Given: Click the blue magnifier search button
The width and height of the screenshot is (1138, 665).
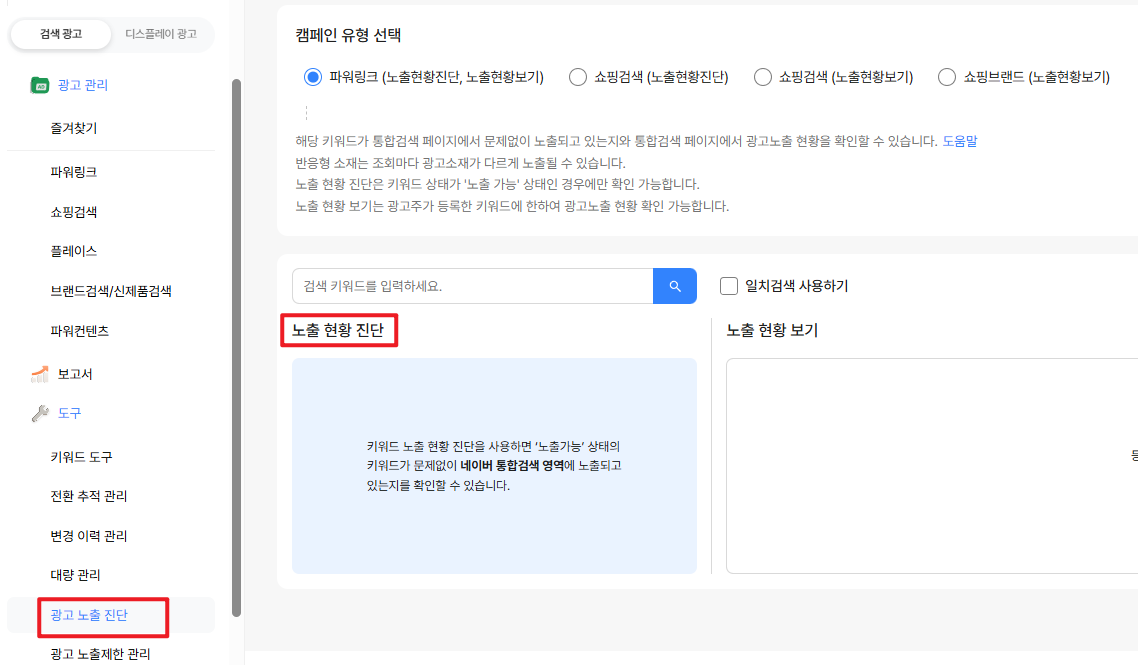Looking at the screenshot, I should tap(674, 286).
